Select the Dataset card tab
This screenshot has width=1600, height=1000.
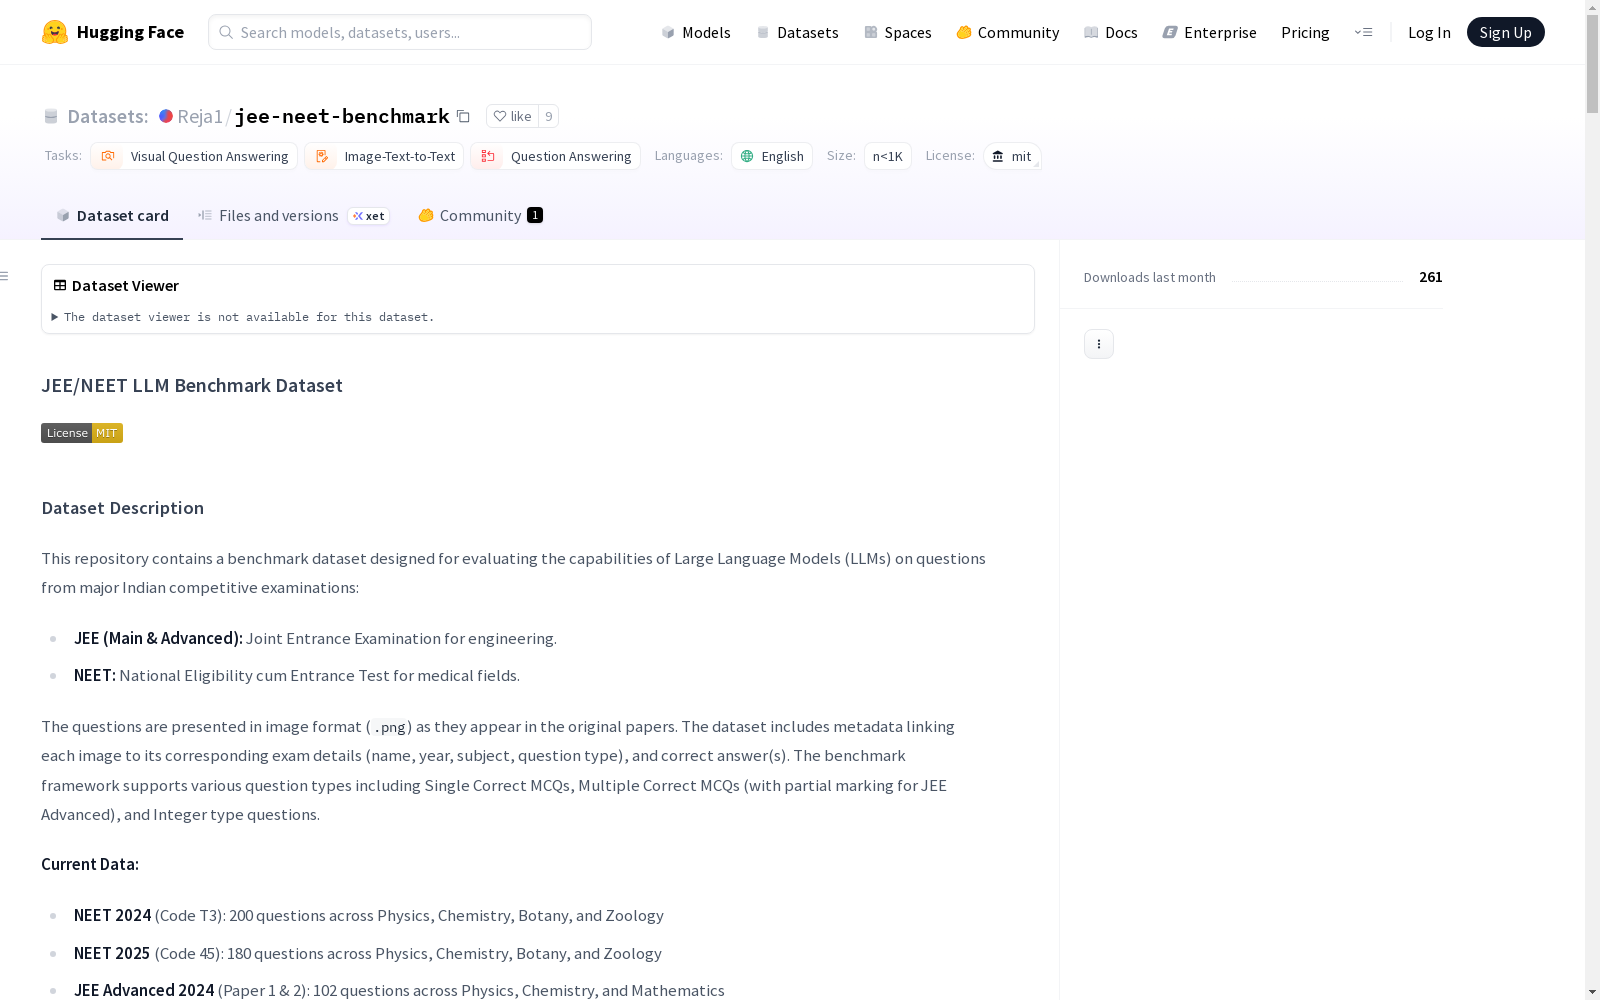pyautogui.click(x=112, y=215)
